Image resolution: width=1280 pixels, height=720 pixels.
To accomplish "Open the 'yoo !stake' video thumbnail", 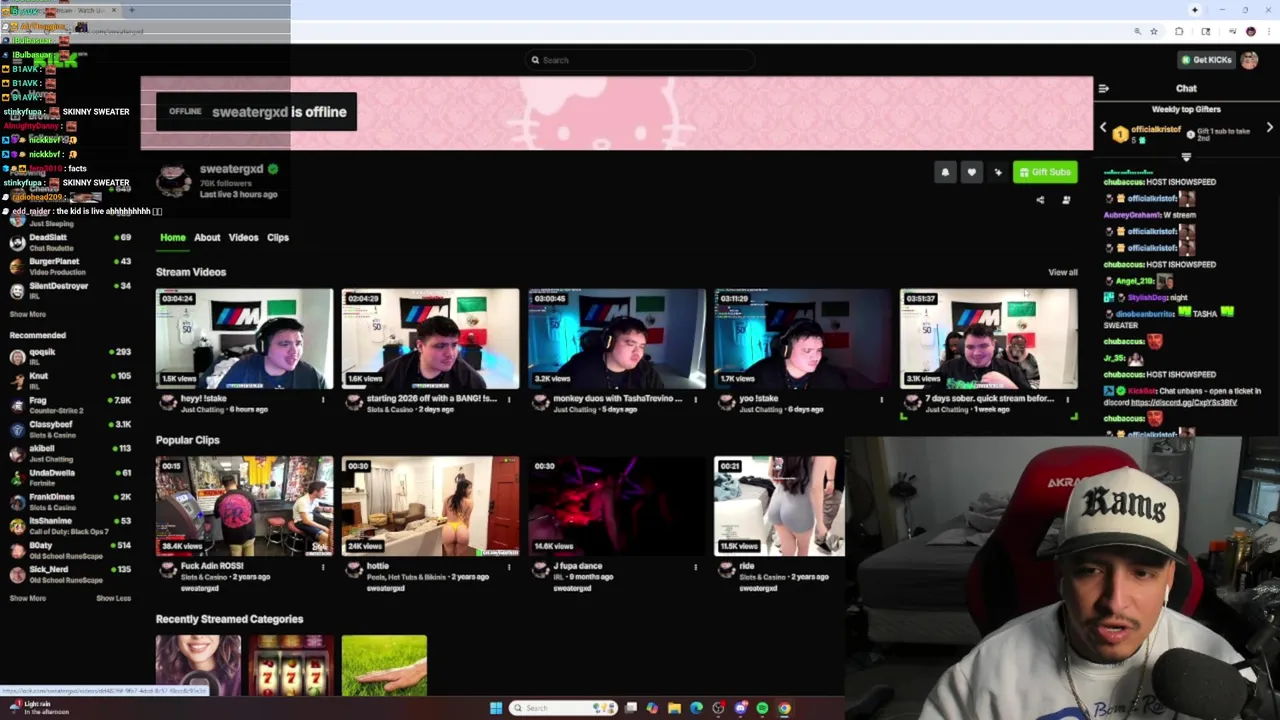I will (x=803, y=339).
